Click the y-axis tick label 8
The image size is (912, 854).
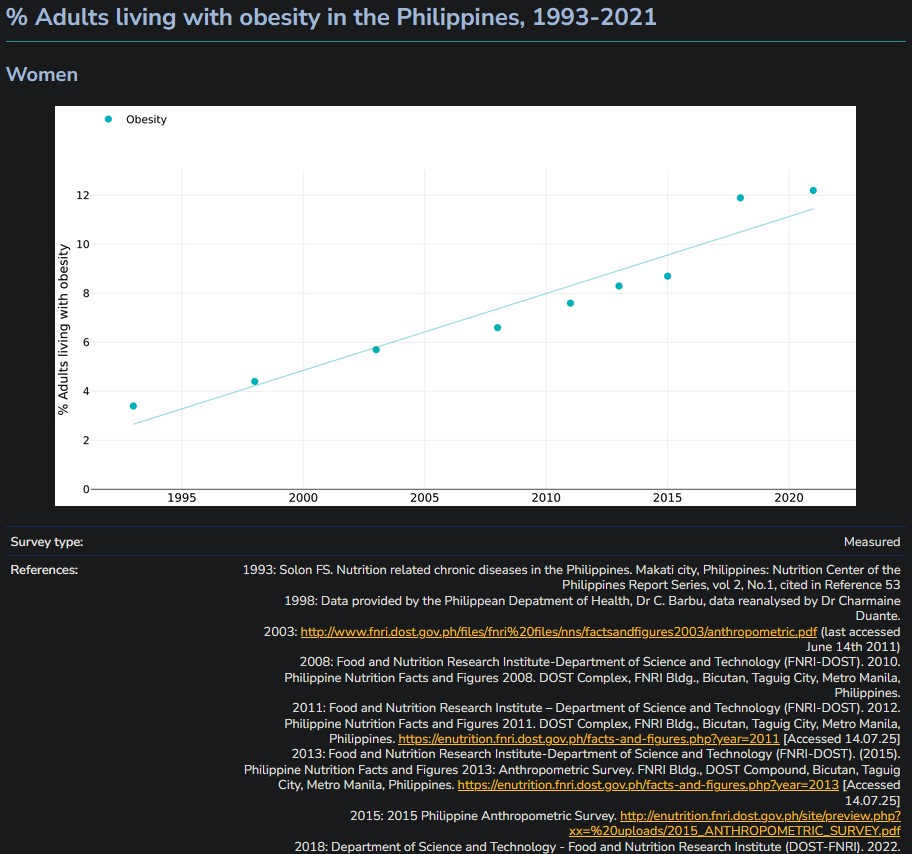(x=86, y=293)
